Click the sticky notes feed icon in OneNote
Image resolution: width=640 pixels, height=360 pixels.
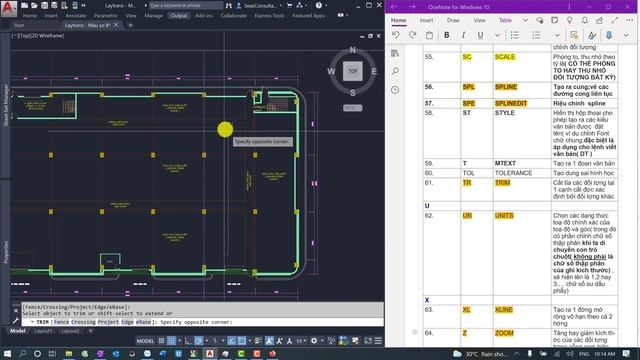click(x=554, y=20)
